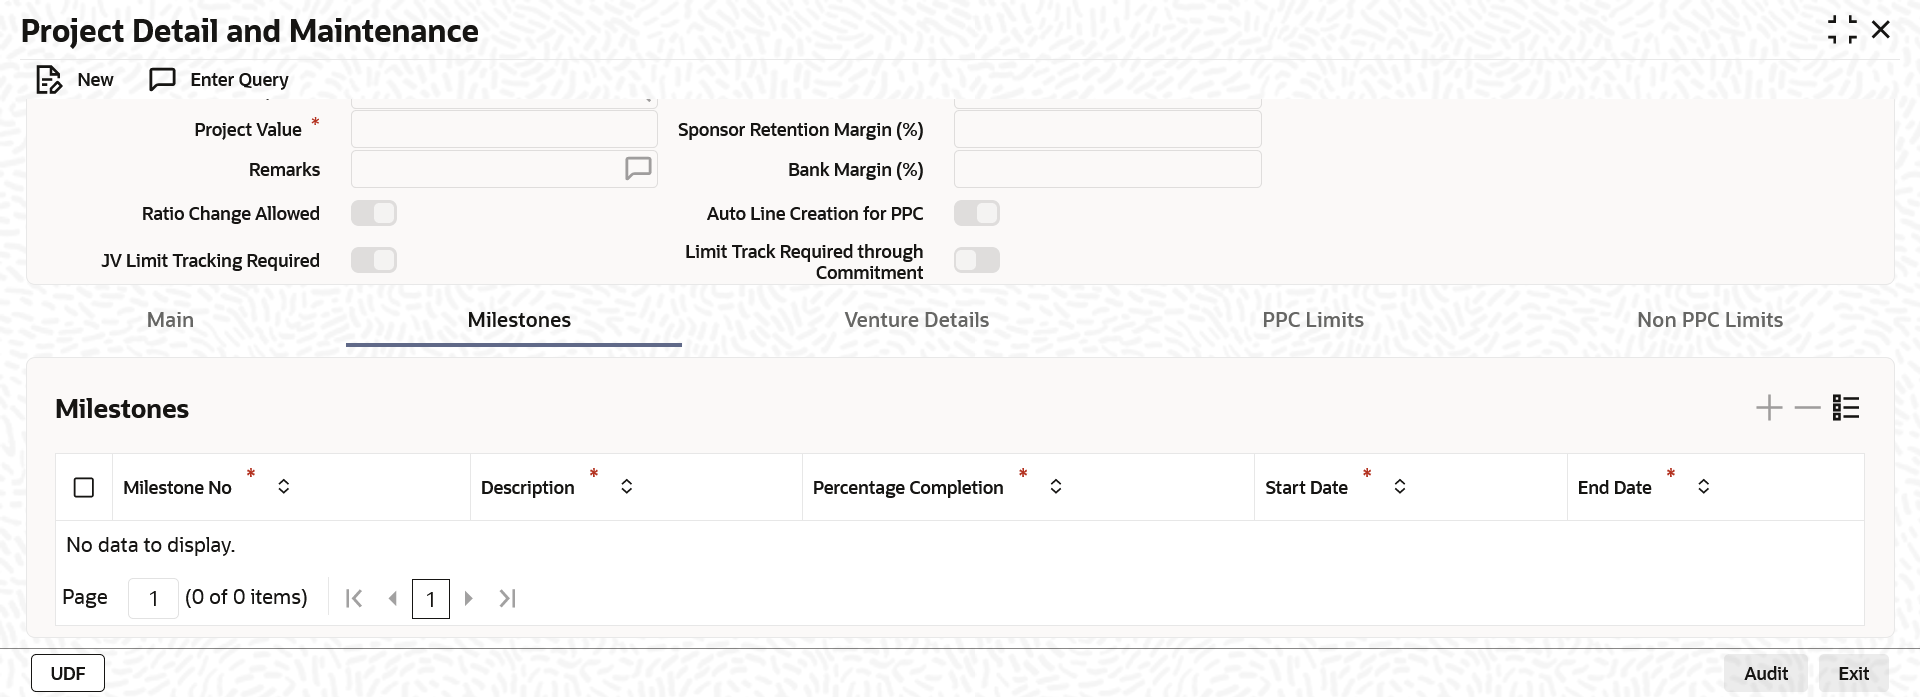
Task: Click the New document icon
Action: [48, 80]
